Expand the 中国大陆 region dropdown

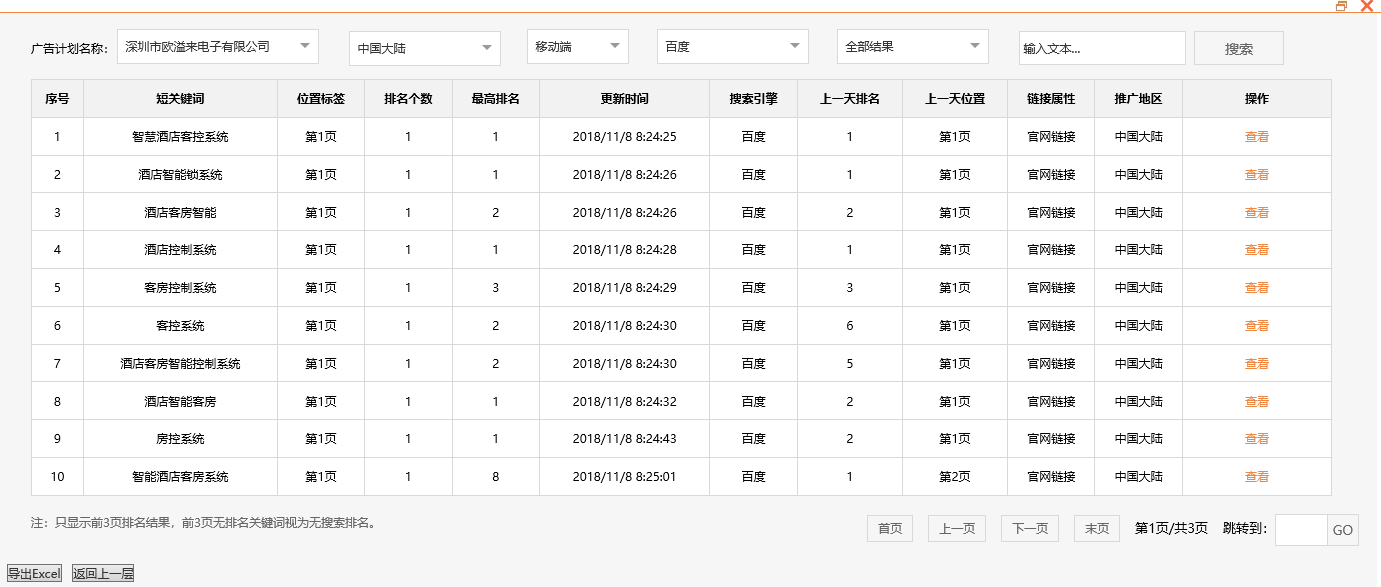[x=423, y=47]
